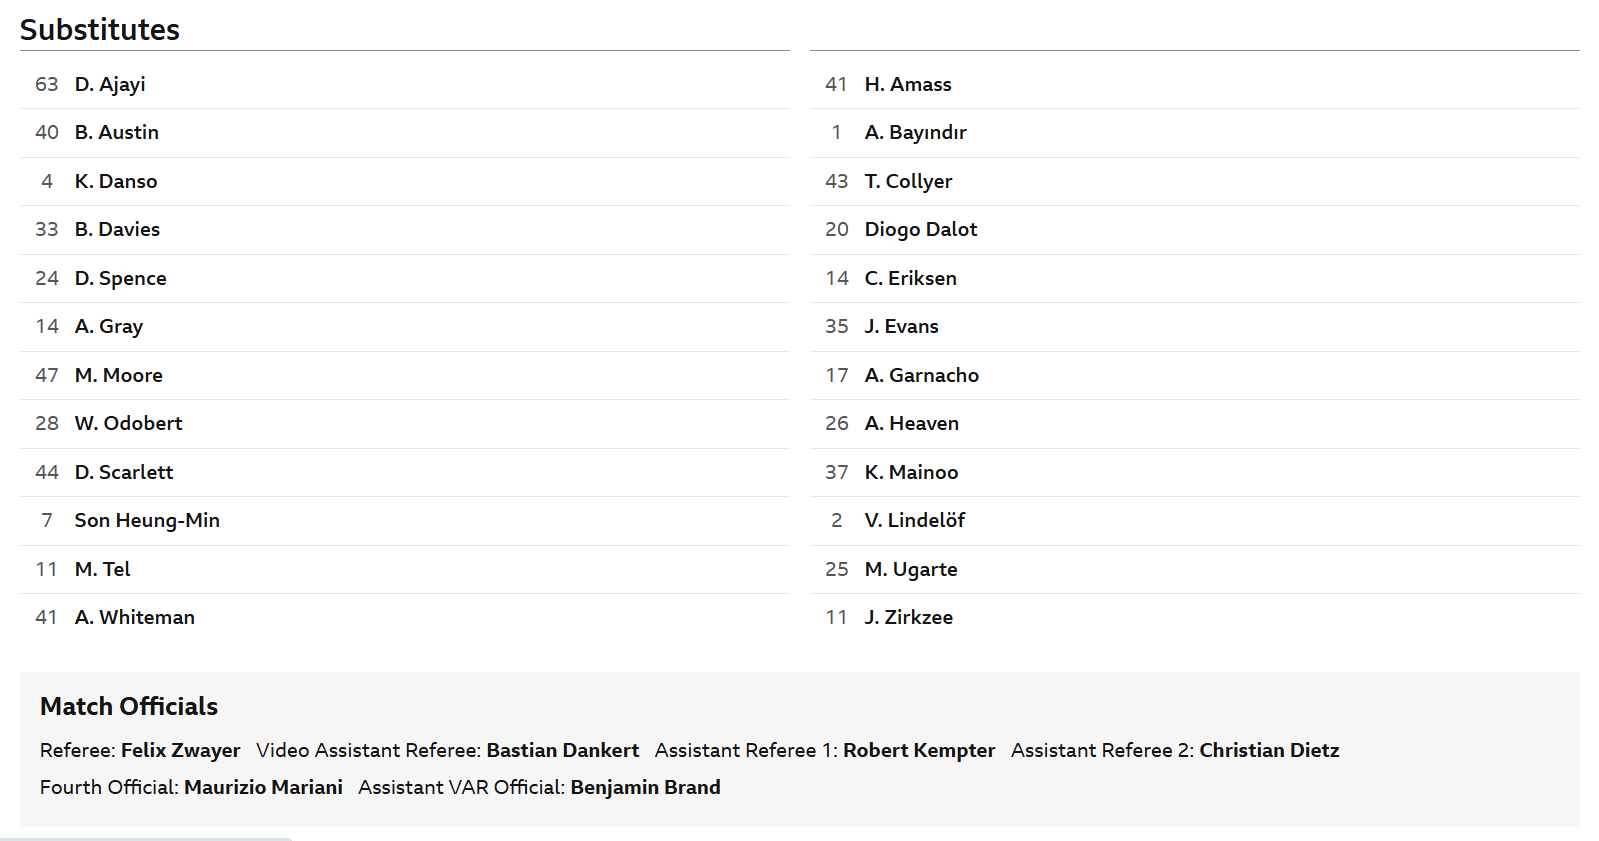
Task: Select goalkeeper A. Bayındır entry
Action: coord(915,132)
